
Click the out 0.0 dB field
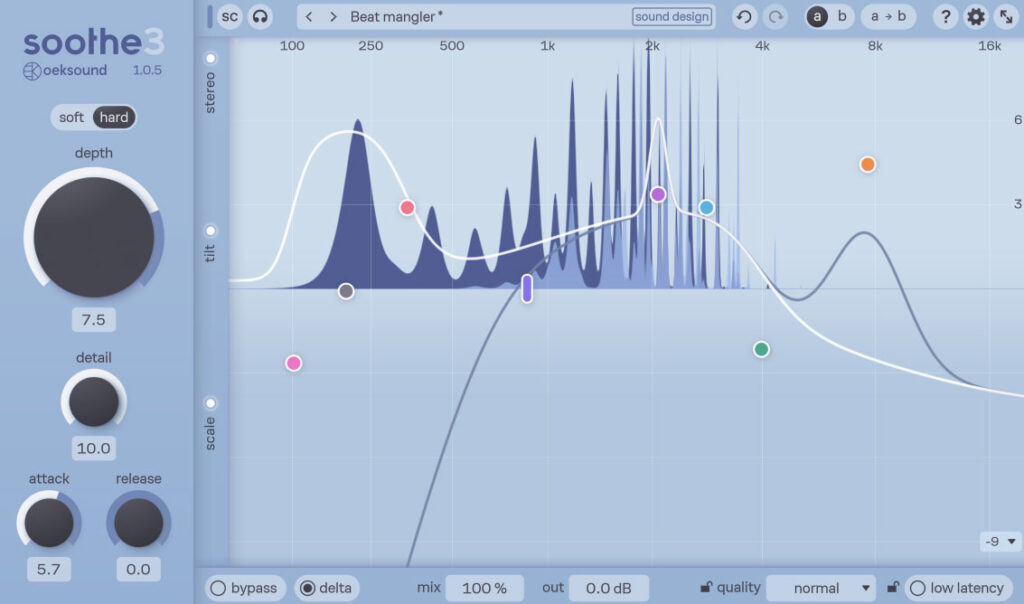click(609, 588)
